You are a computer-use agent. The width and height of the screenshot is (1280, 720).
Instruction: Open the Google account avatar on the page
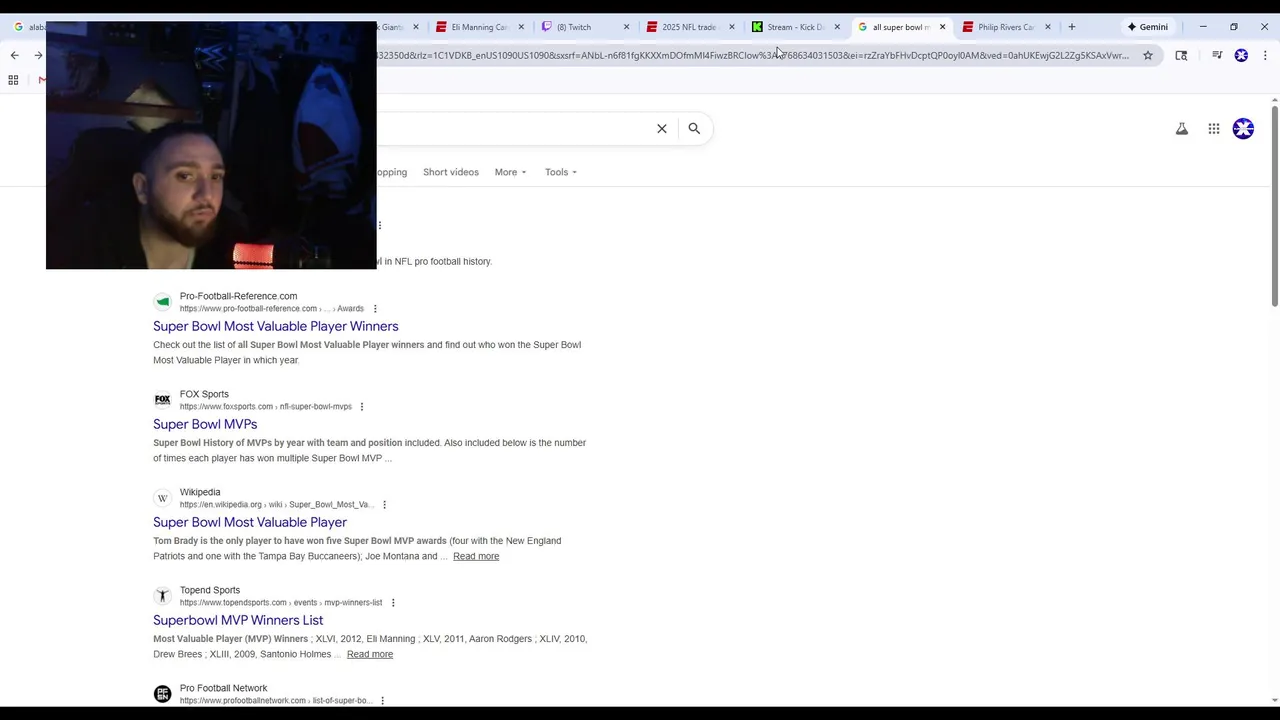(1243, 128)
